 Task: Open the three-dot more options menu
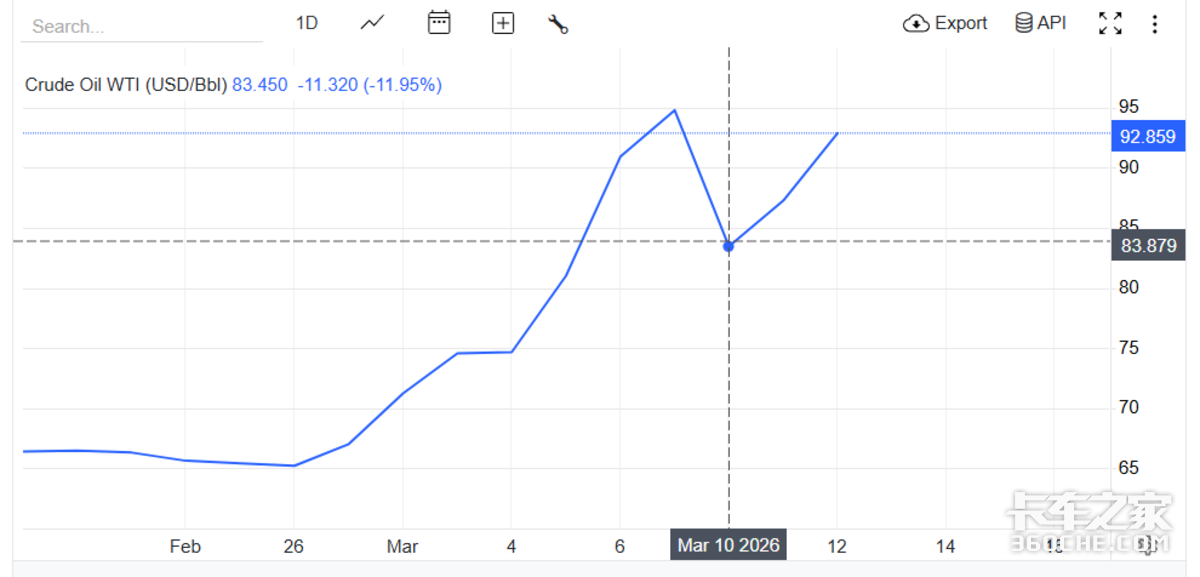click(1155, 24)
